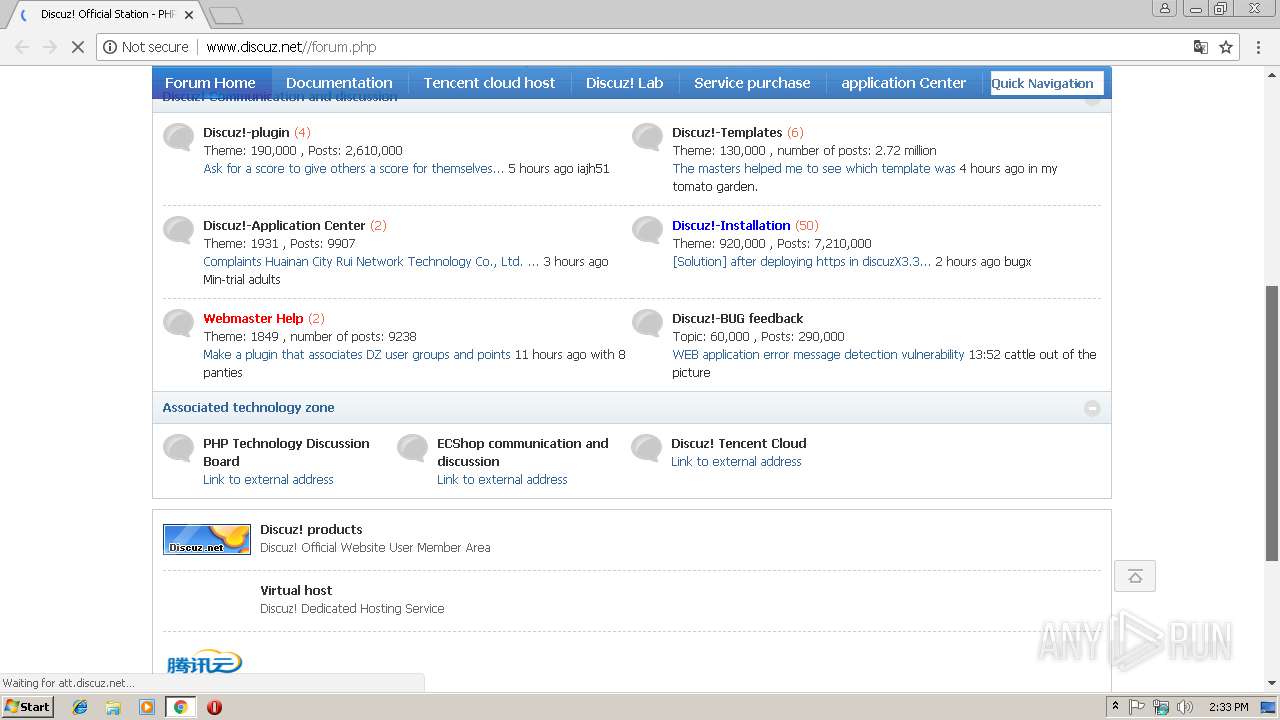Click the Discuz!-Application Center bubble icon
1280x720 pixels.
pyautogui.click(x=178, y=230)
